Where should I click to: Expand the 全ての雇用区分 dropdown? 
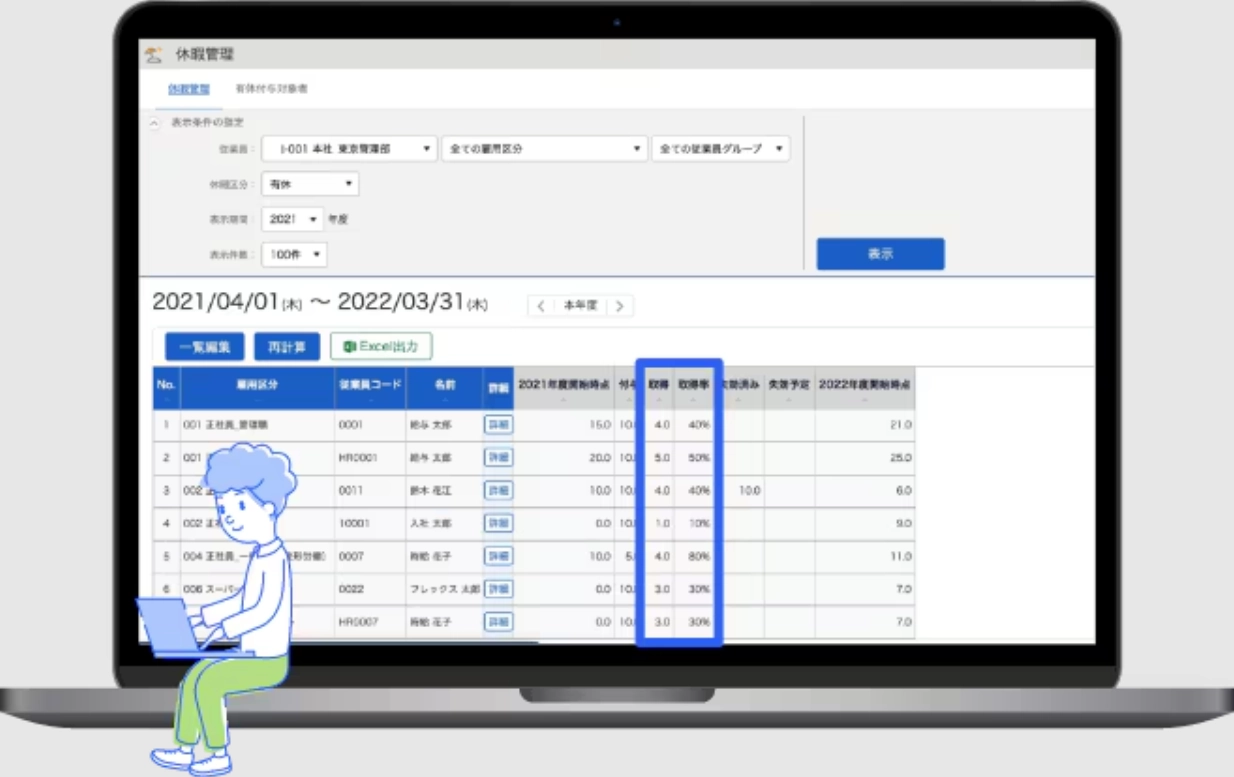pyautogui.click(x=545, y=149)
